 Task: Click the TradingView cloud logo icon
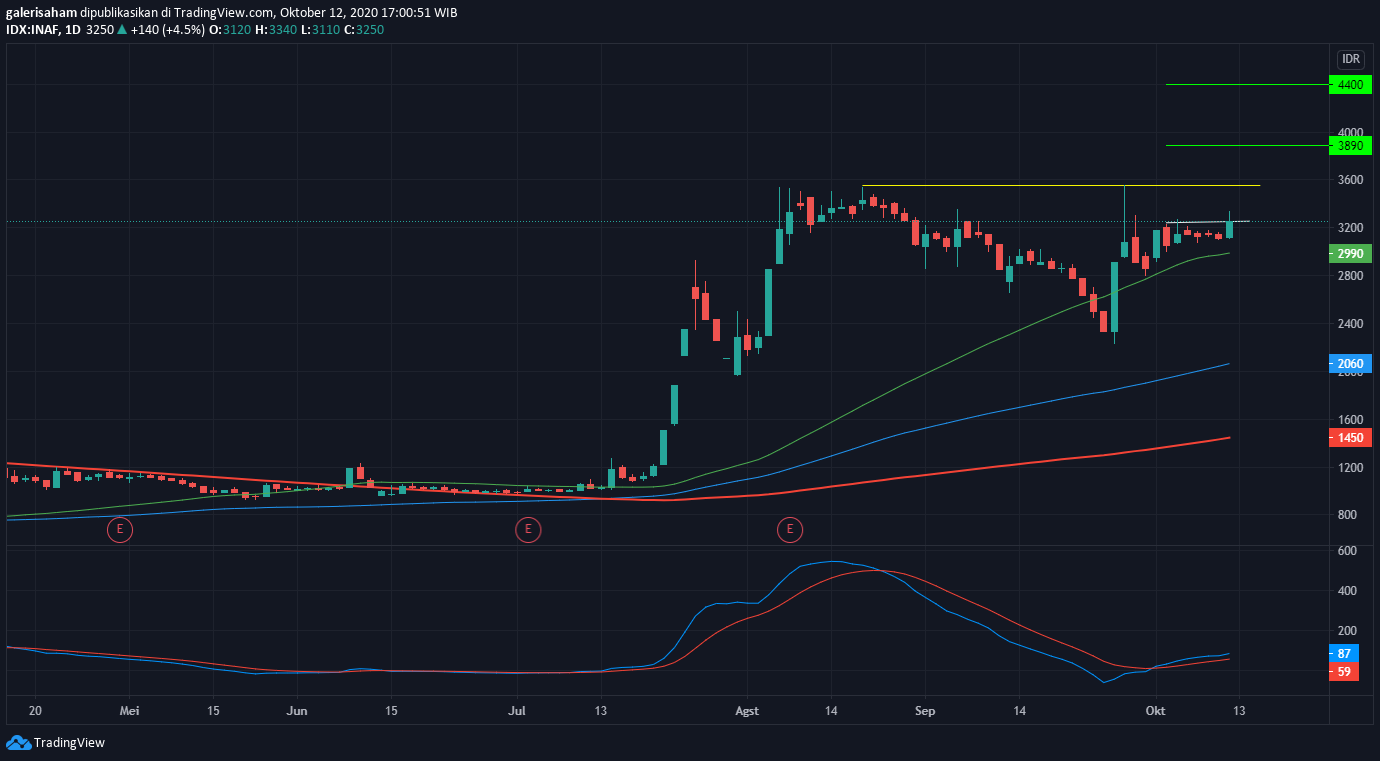(18, 743)
